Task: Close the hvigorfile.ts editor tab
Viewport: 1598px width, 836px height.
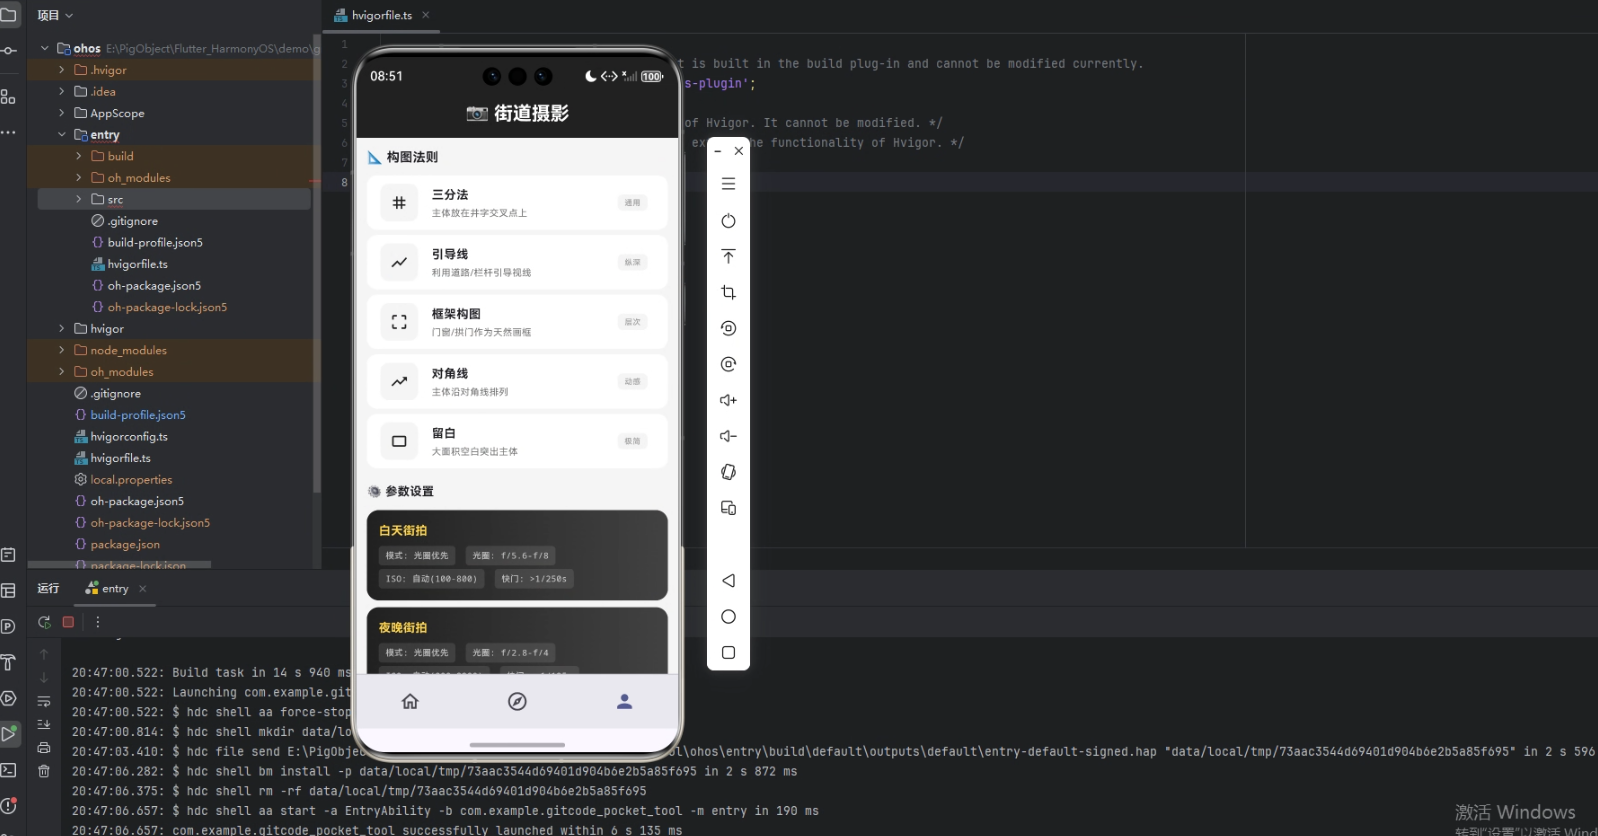Action: point(426,15)
